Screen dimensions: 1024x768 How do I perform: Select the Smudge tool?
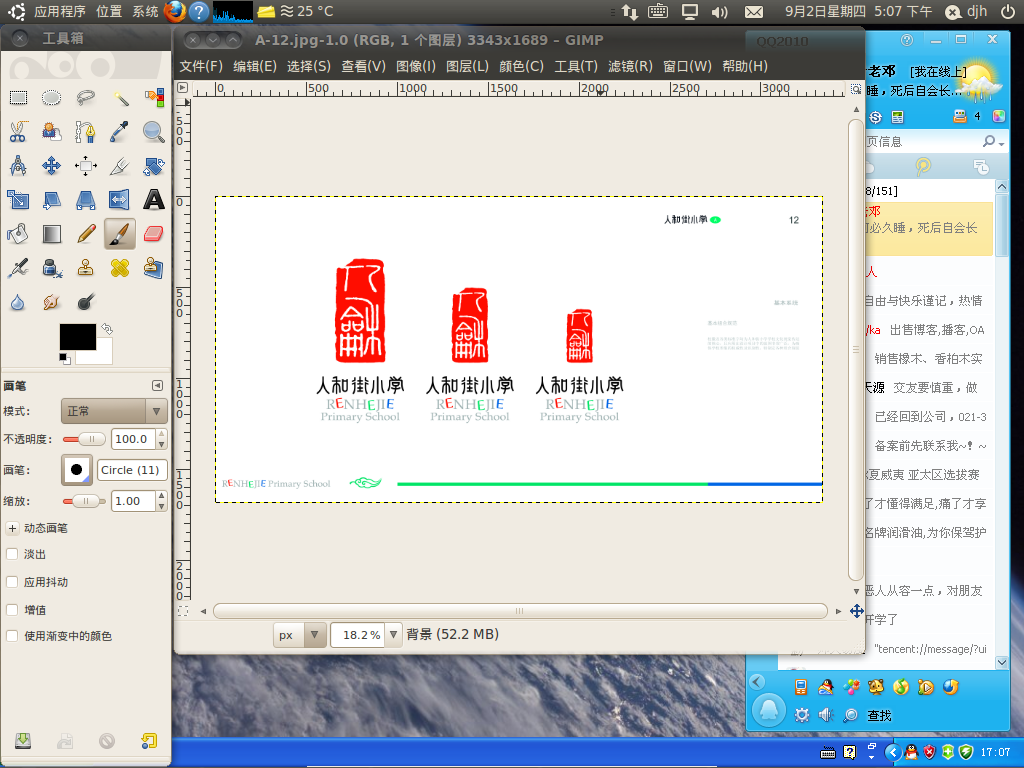click(x=52, y=302)
